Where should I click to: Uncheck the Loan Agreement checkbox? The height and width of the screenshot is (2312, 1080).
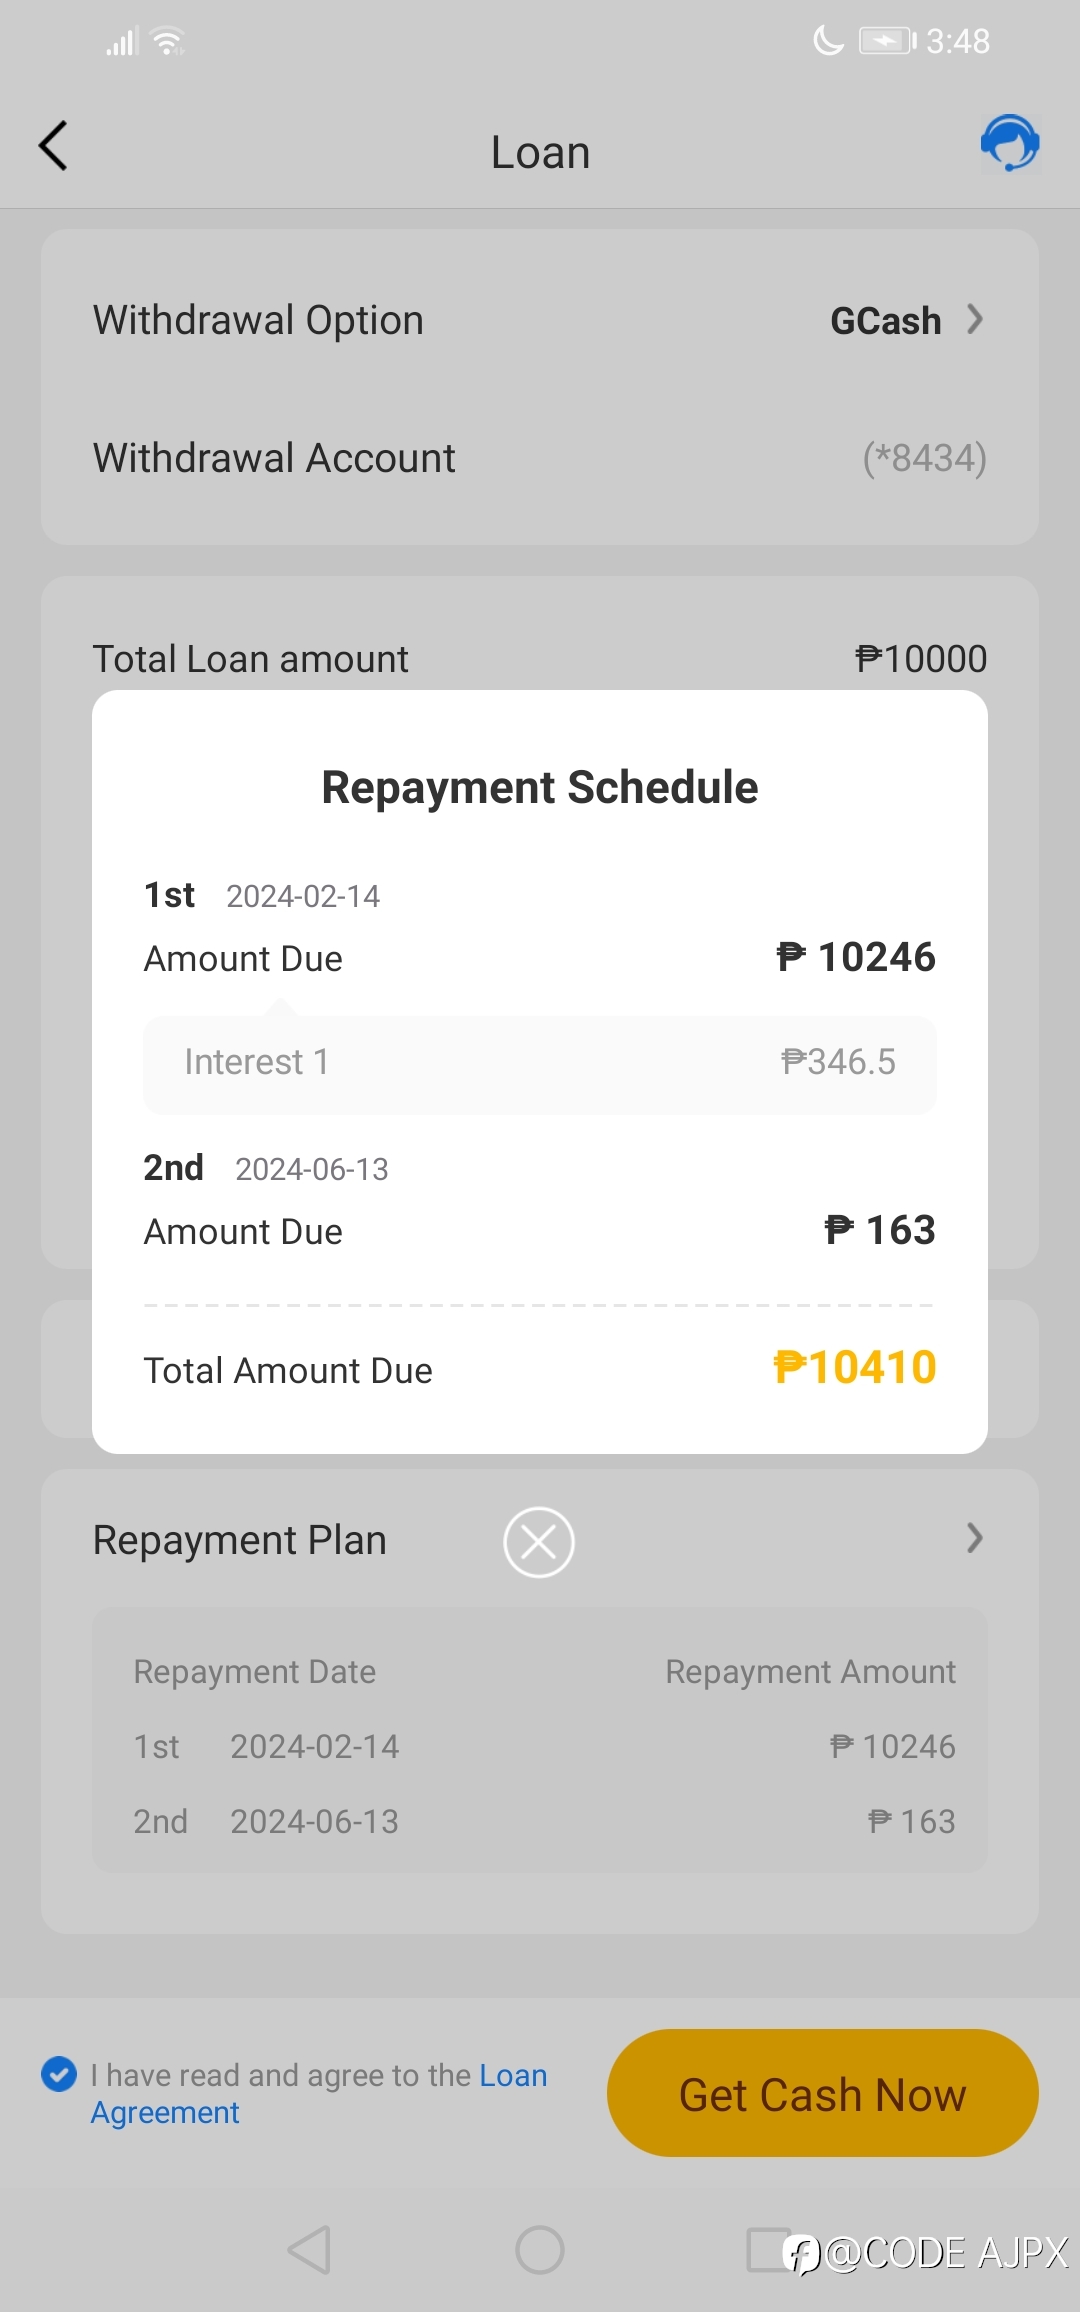59,2074
